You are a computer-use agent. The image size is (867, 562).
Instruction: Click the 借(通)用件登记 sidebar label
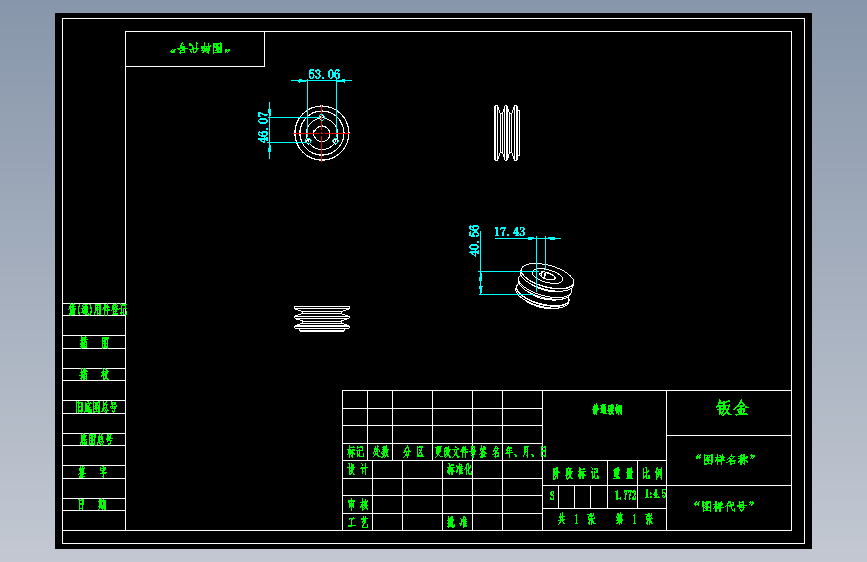pos(97,310)
